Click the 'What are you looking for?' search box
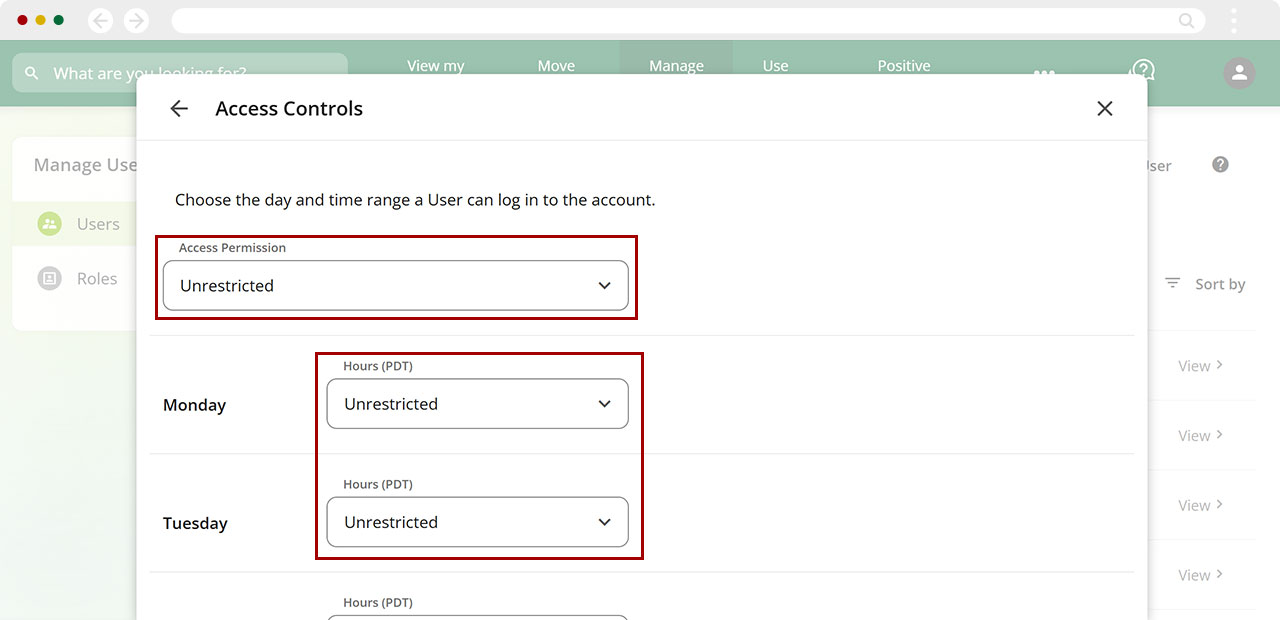The height and width of the screenshot is (620, 1280). pos(180,73)
